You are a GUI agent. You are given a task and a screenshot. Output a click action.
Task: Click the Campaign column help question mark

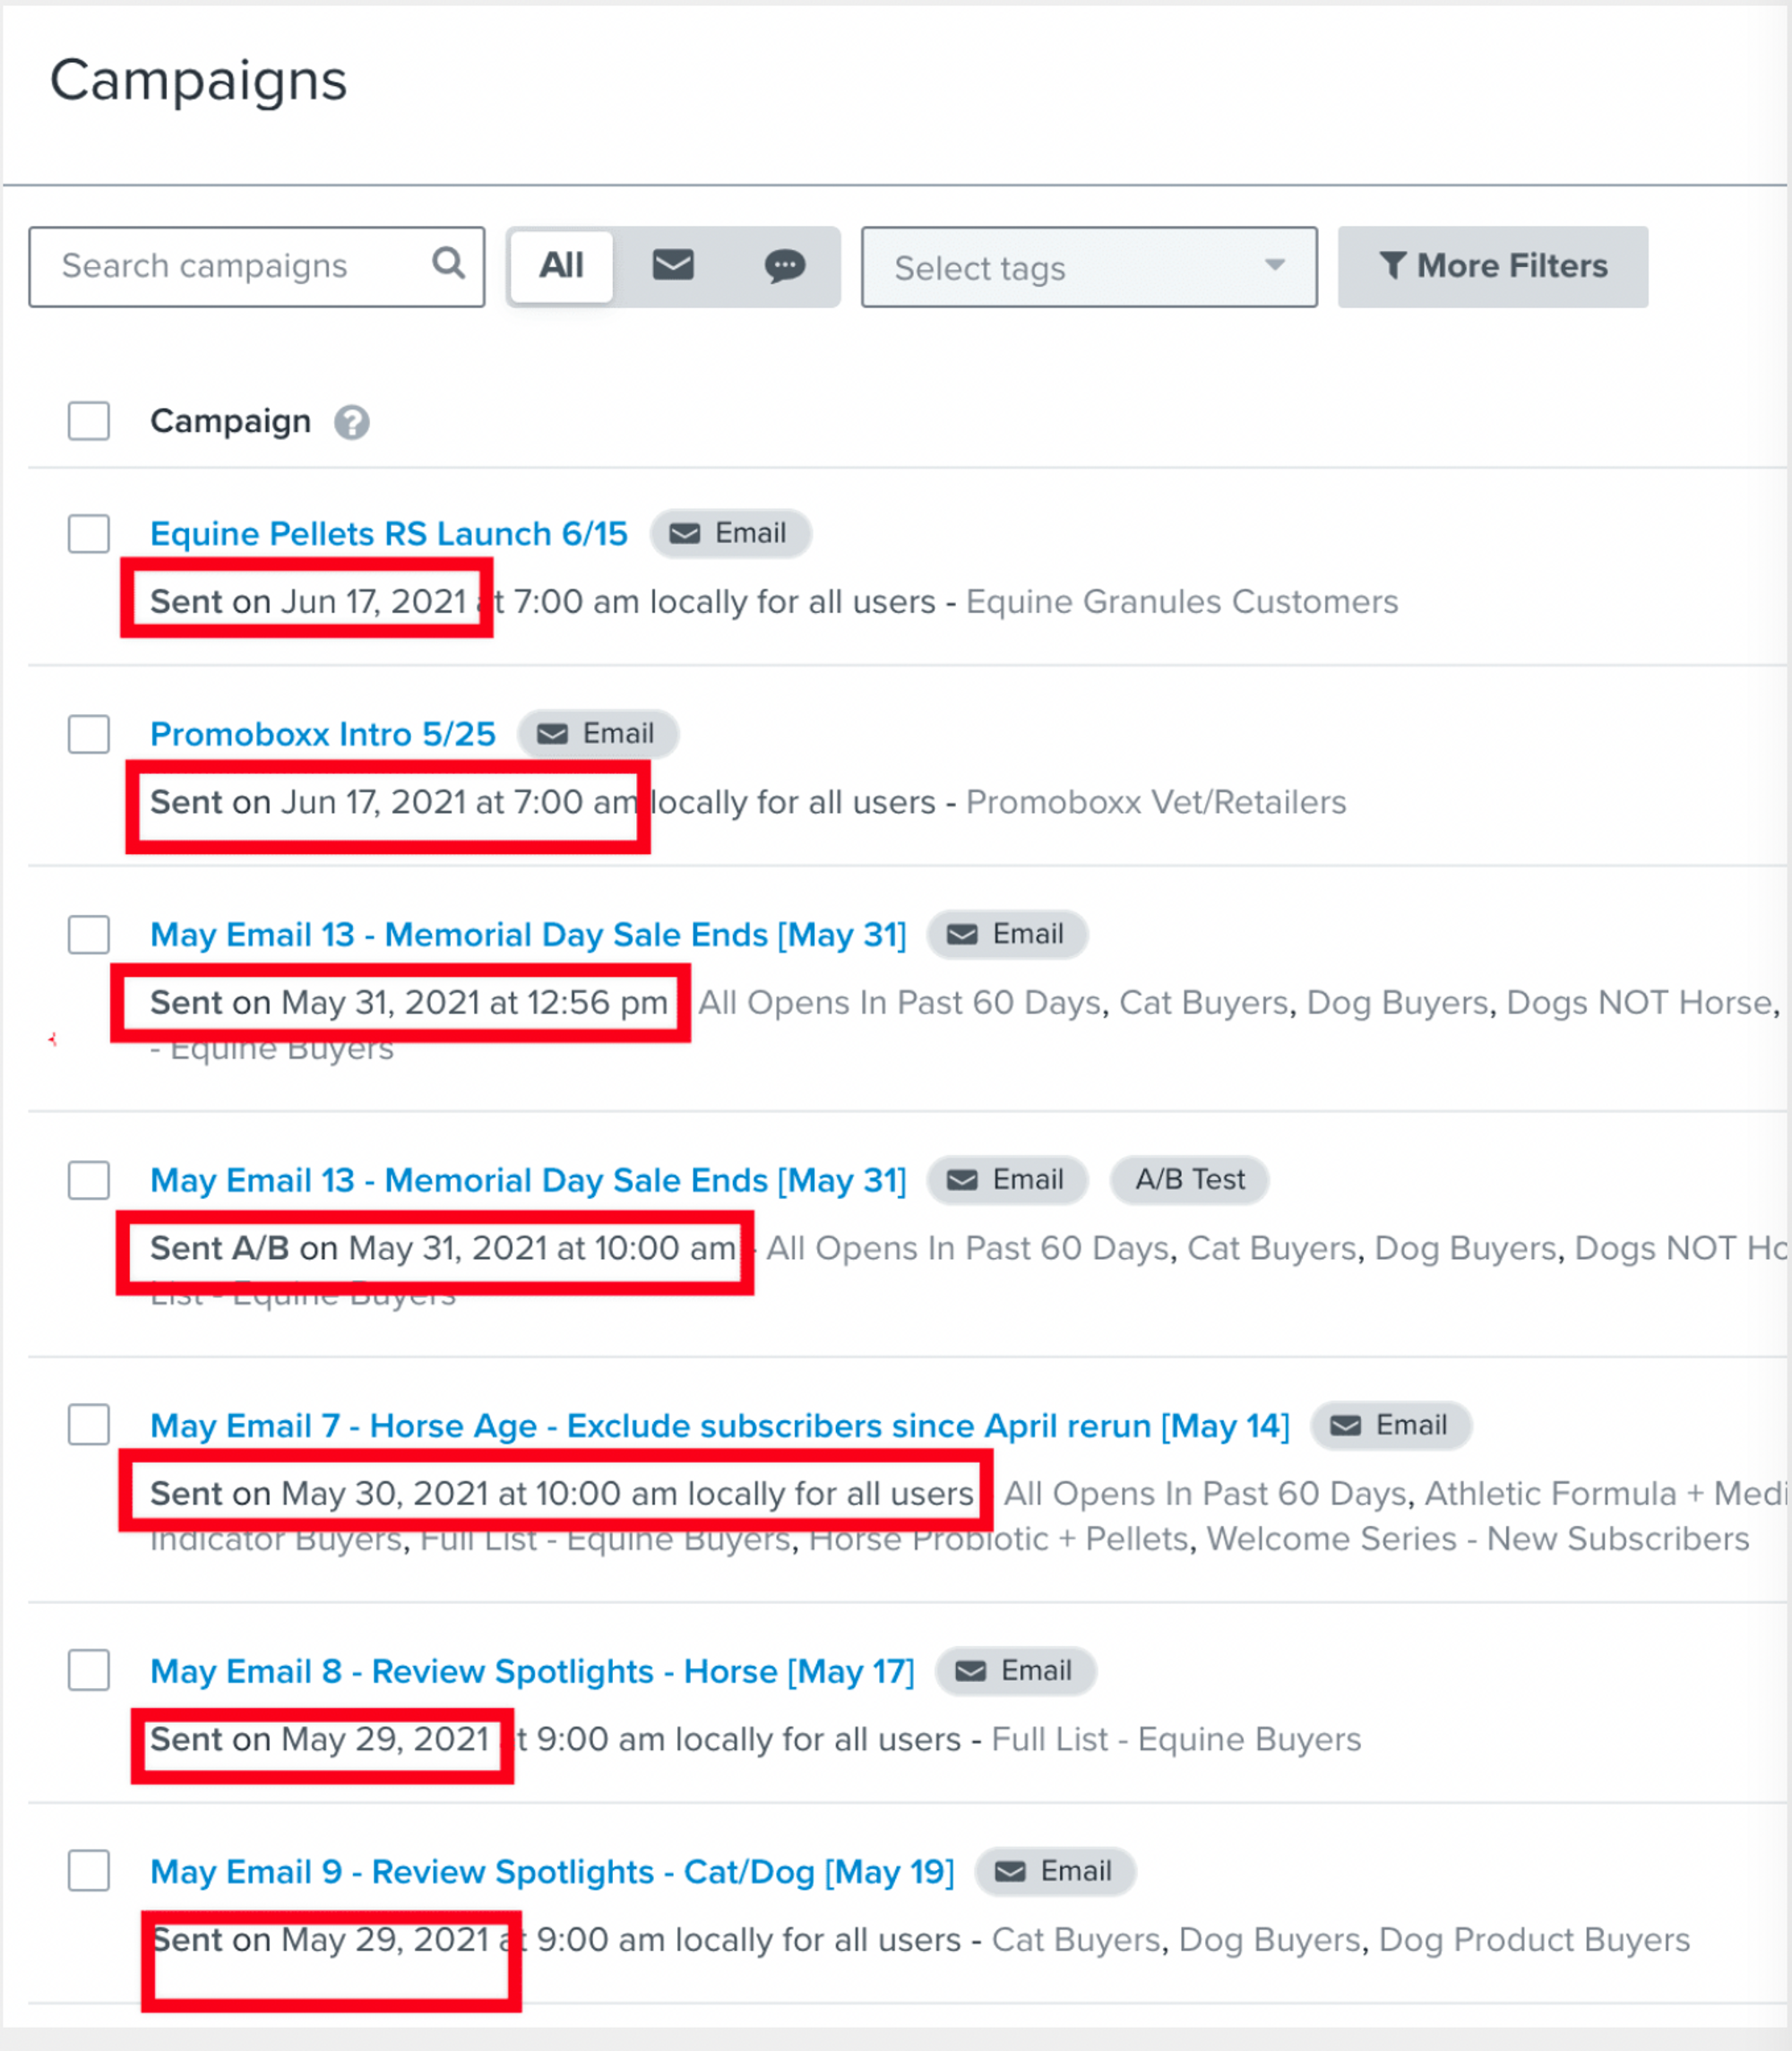point(351,422)
